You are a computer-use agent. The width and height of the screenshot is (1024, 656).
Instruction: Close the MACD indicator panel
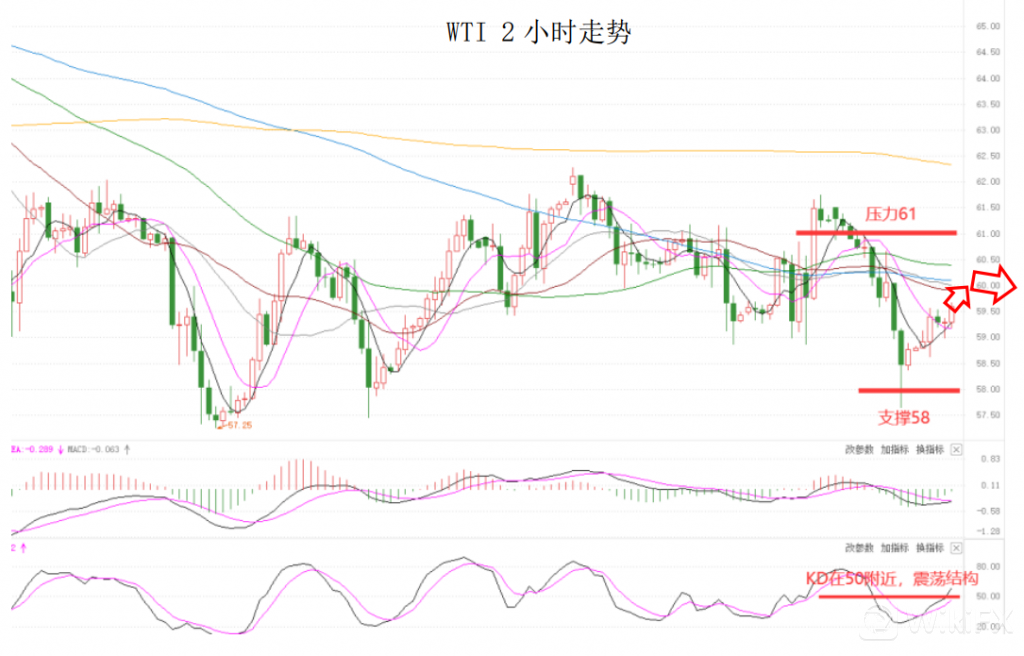pyautogui.click(x=955, y=450)
